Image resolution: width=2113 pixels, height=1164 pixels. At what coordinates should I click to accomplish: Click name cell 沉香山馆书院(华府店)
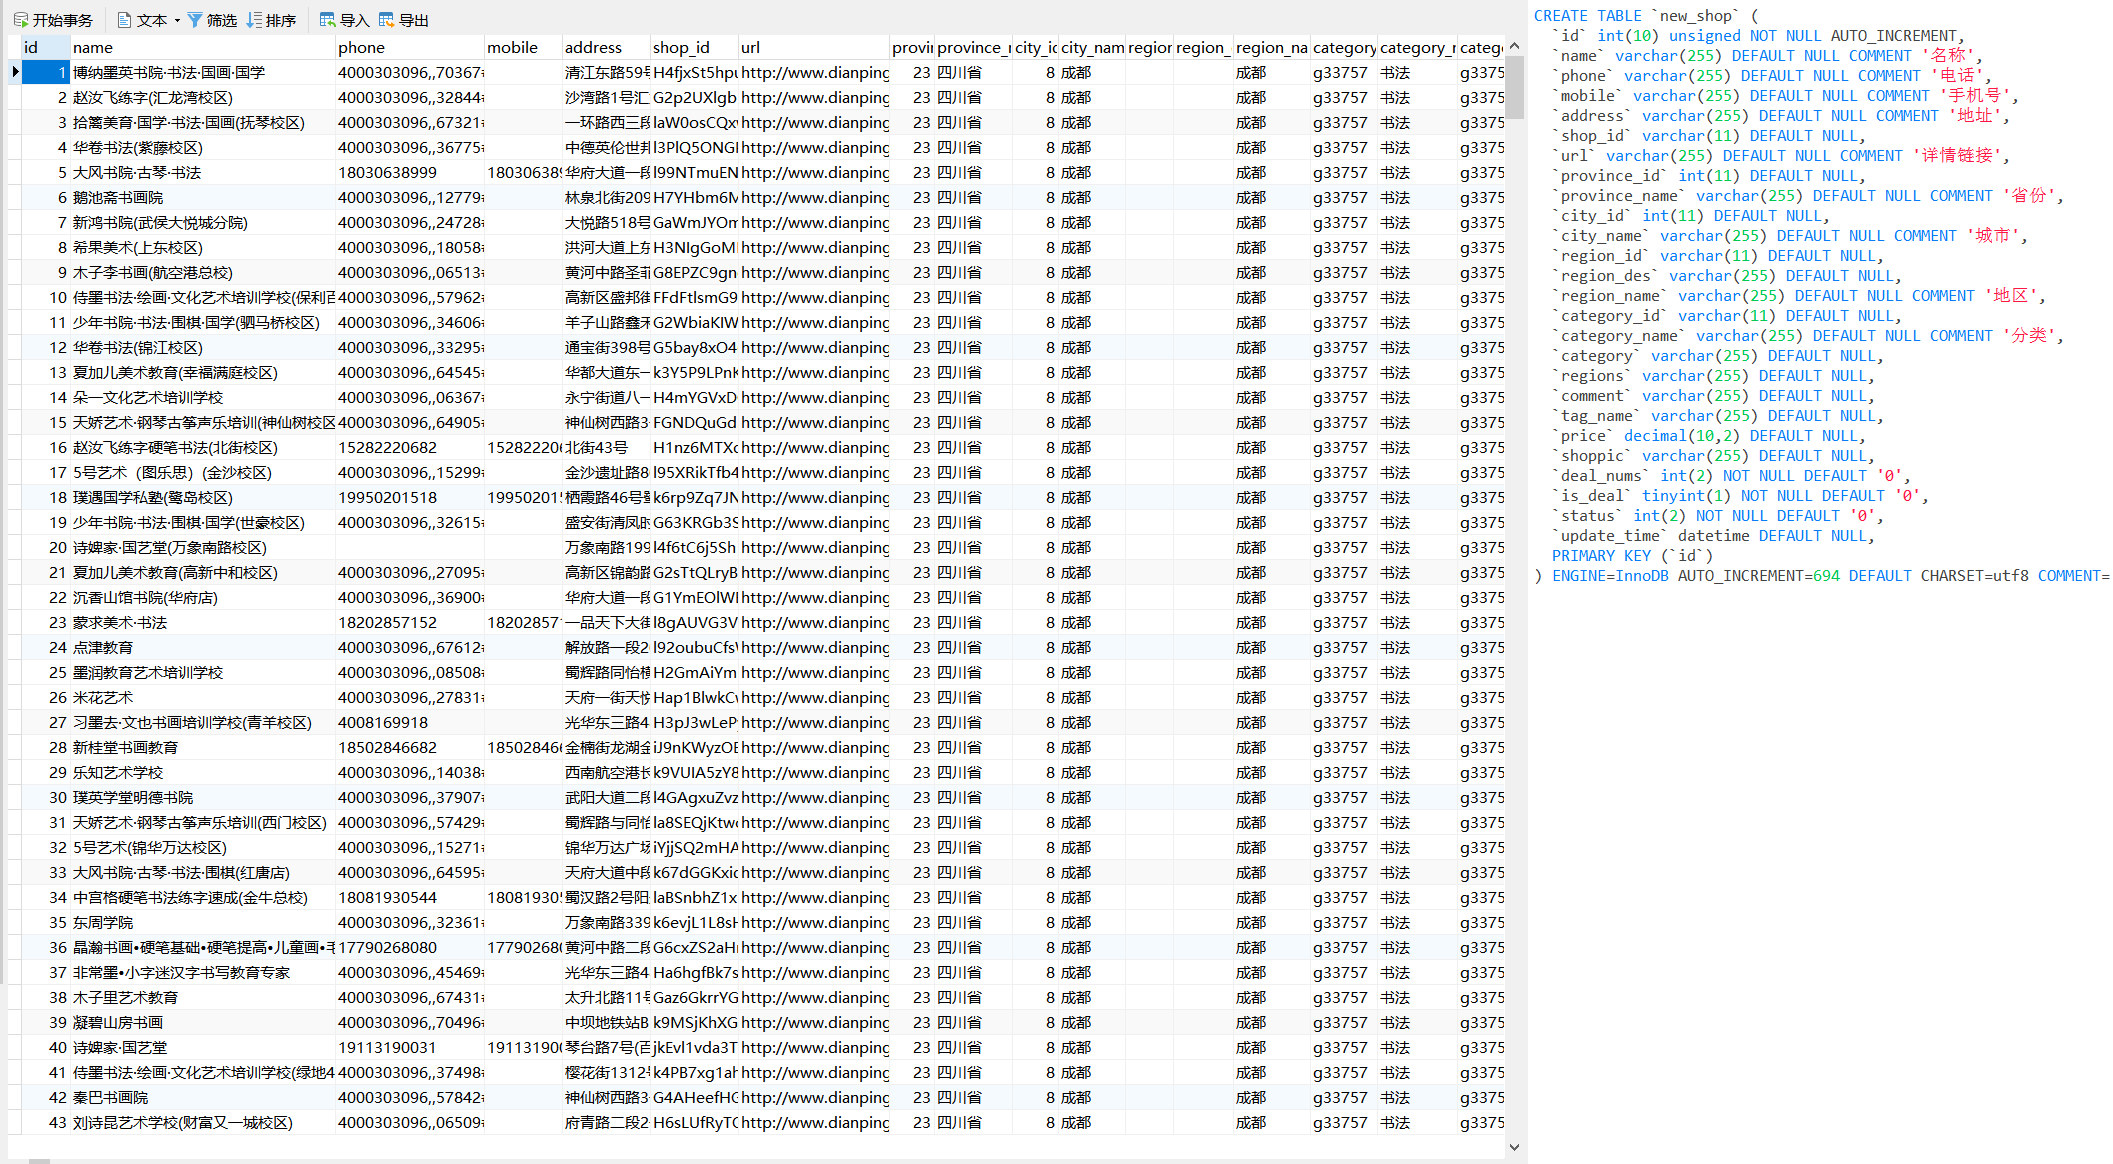click(203, 597)
